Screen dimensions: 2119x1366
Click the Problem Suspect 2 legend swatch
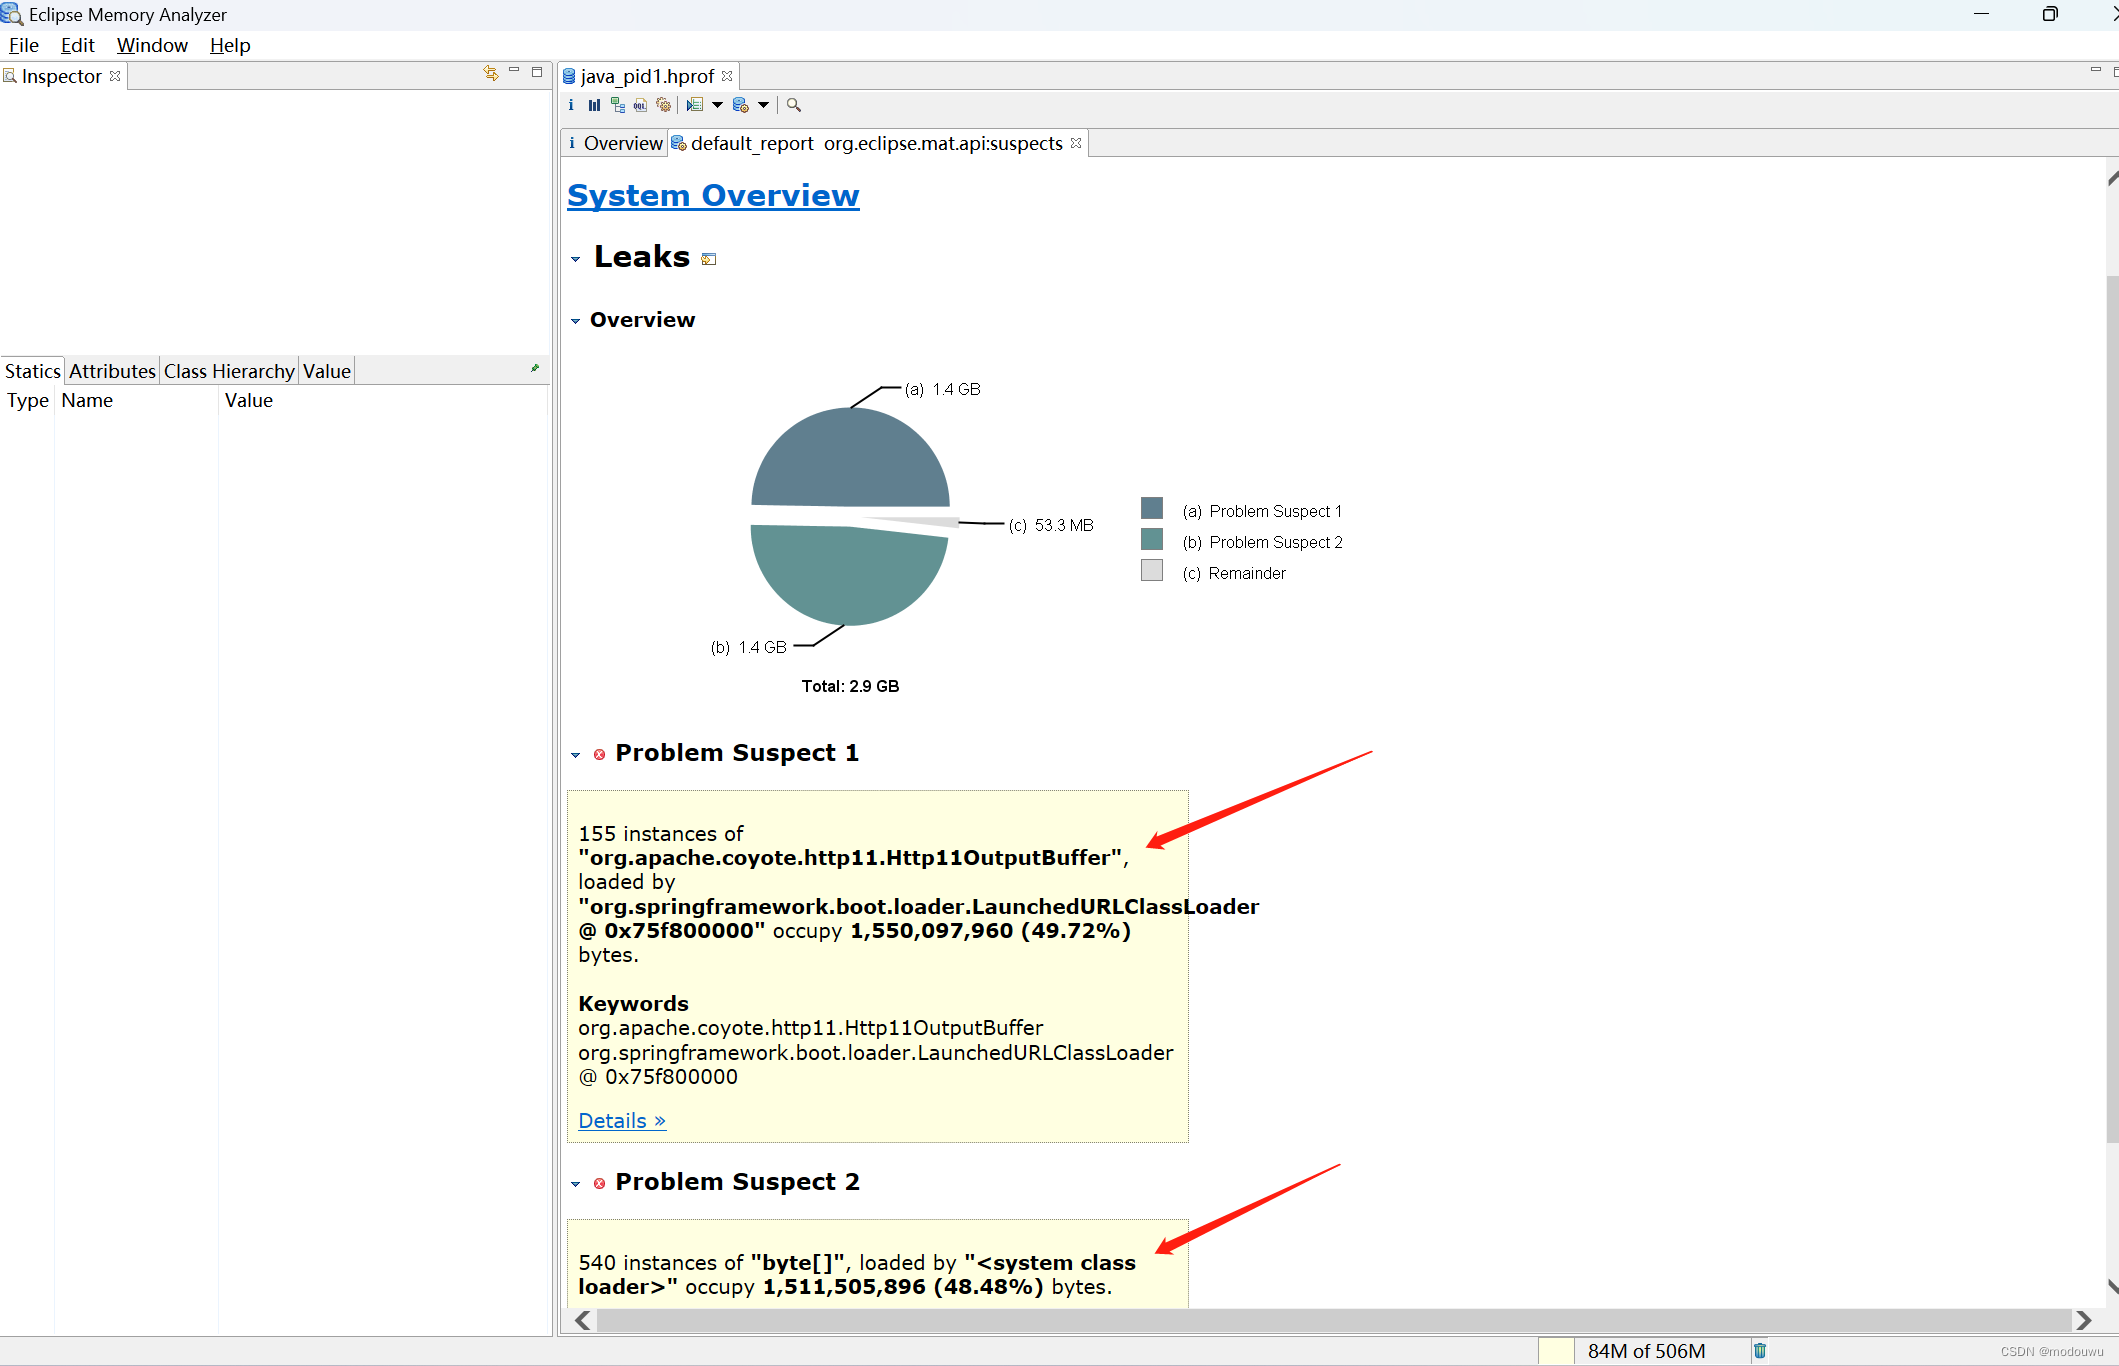(1152, 540)
